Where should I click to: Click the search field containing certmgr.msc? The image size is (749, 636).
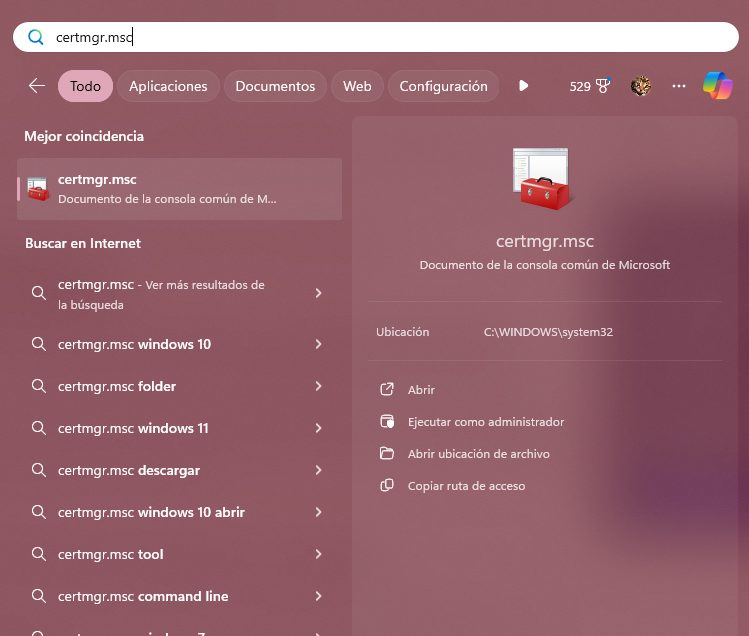(375, 37)
